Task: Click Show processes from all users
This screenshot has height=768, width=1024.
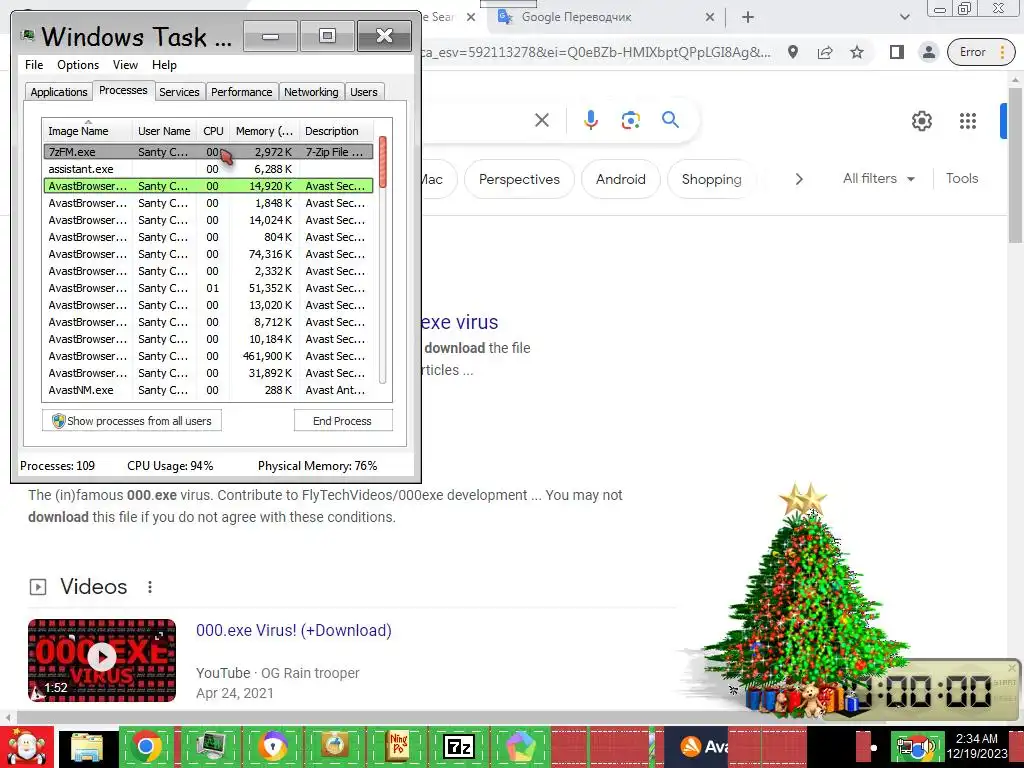Action: 132,421
